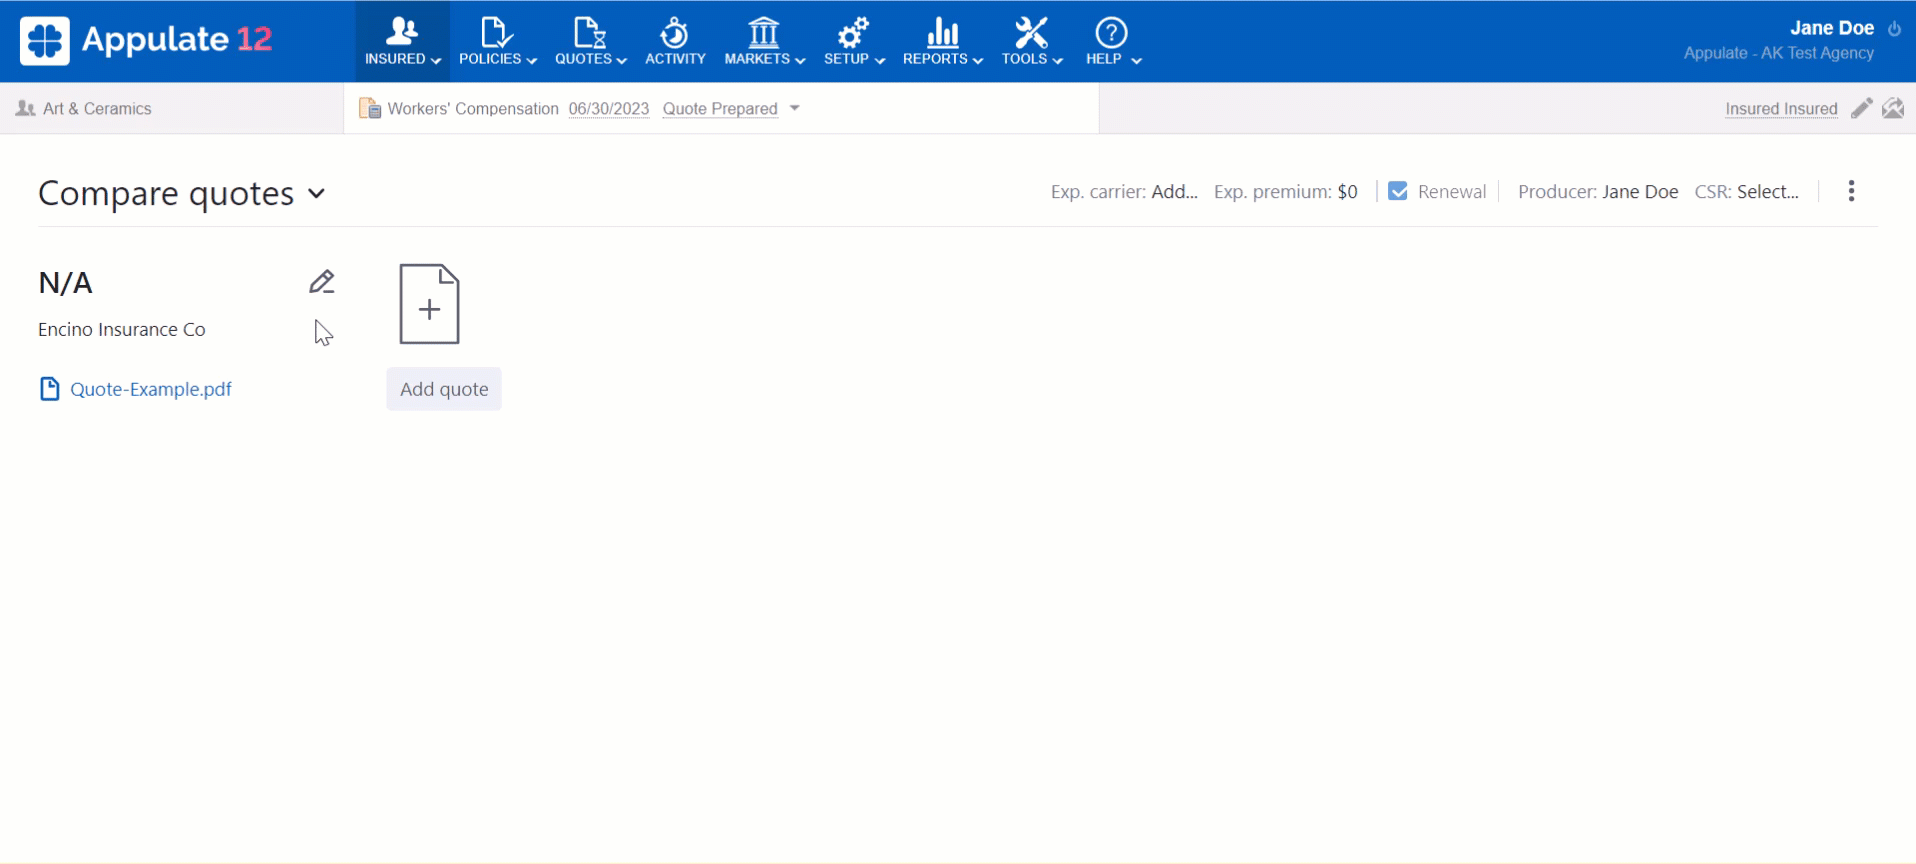
Task: Expand the Quote Prepared status dropdown arrow
Action: pyautogui.click(x=794, y=108)
